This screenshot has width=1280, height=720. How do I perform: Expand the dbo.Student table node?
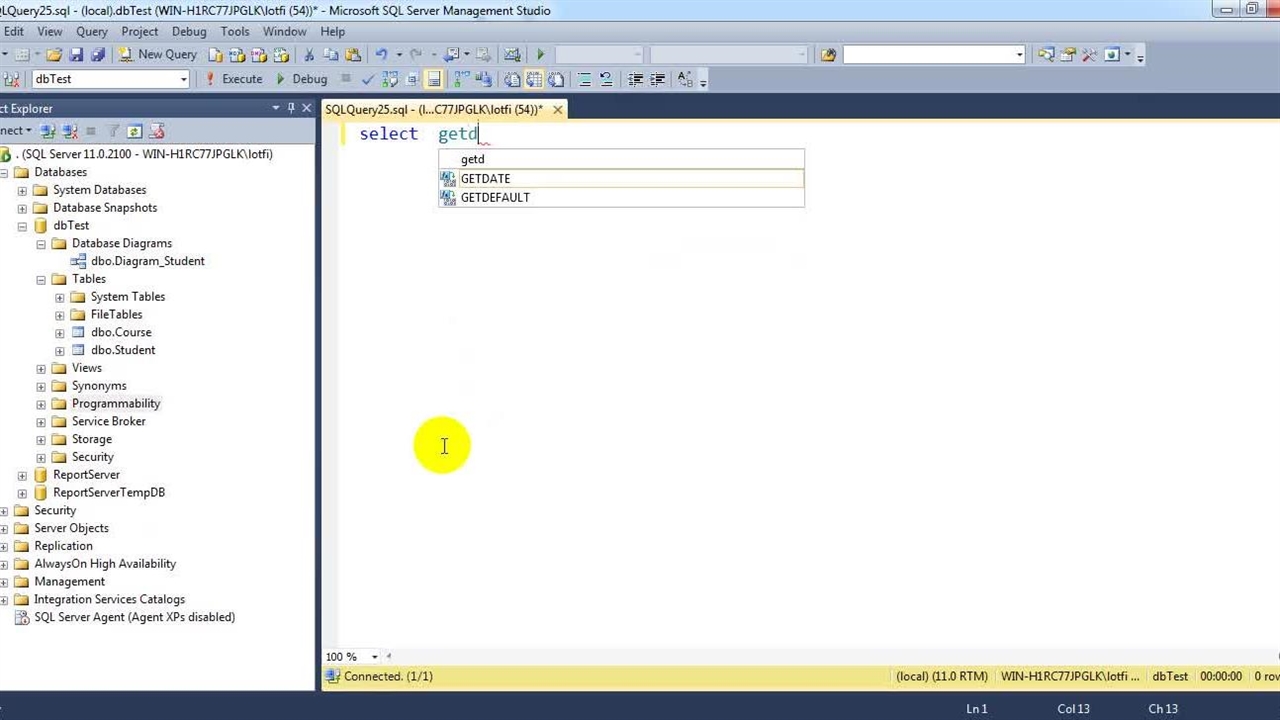point(60,350)
